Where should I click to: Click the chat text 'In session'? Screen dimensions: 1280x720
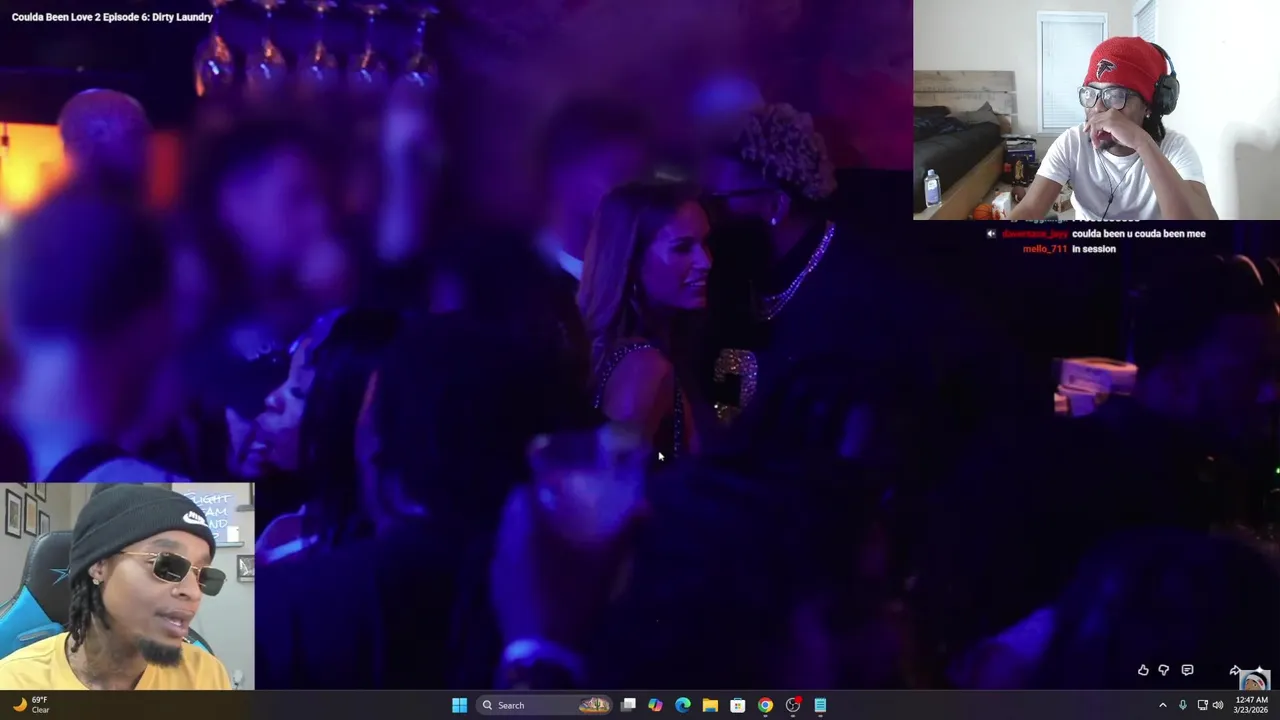[x=1093, y=249]
